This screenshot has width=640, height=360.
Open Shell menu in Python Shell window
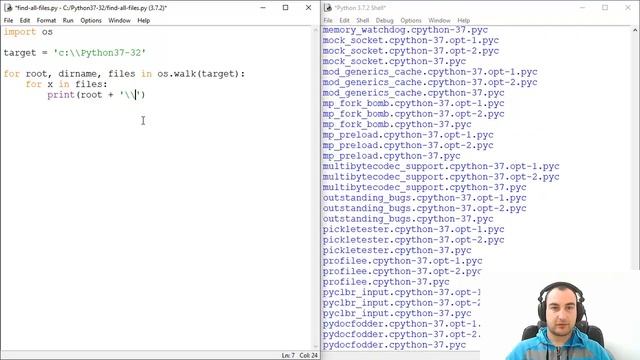pyautogui.click(x=362, y=20)
